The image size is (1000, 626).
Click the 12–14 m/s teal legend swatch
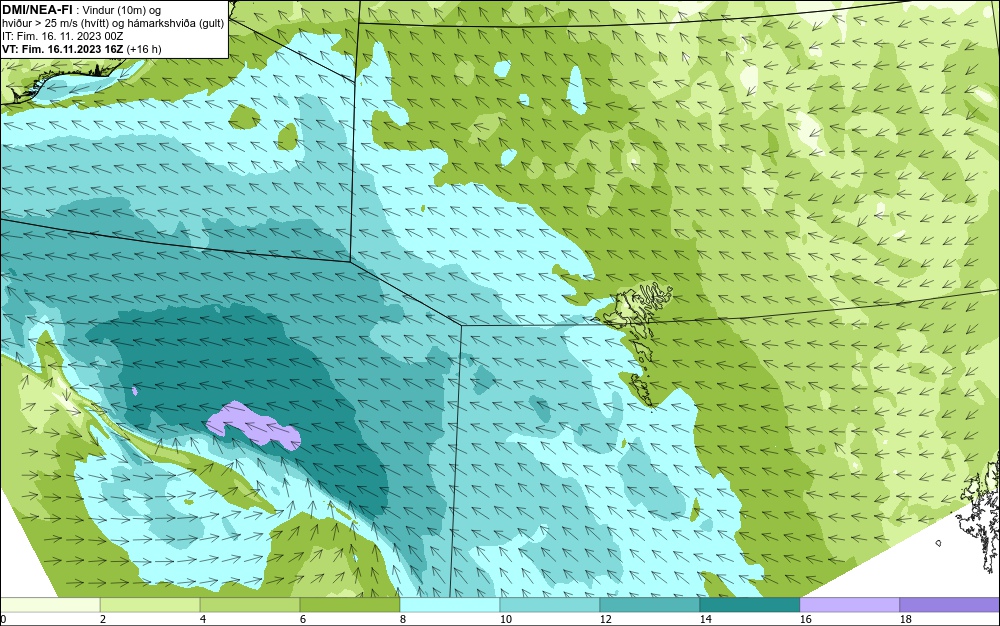650,605
